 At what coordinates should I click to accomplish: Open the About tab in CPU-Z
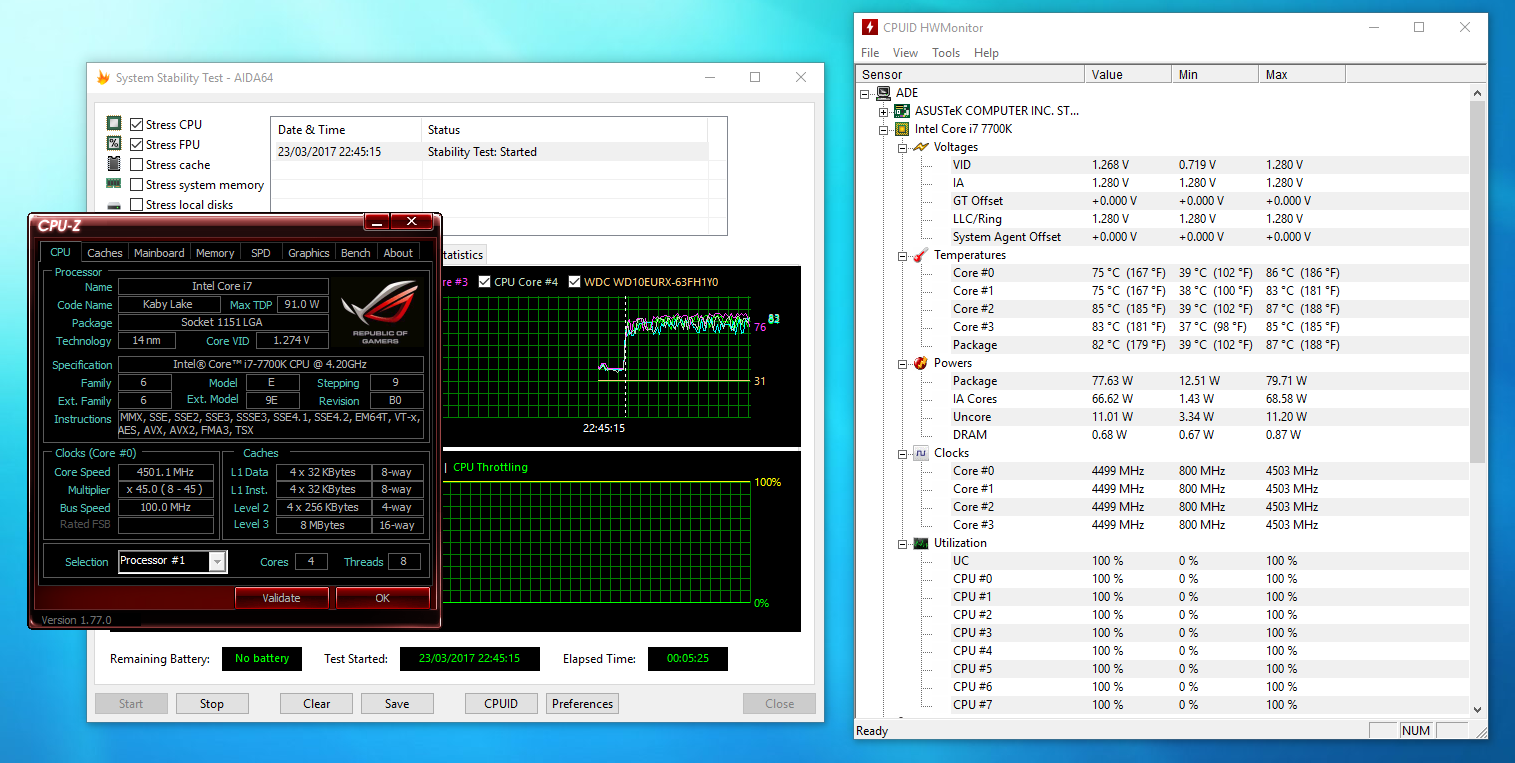(x=398, y=253)
